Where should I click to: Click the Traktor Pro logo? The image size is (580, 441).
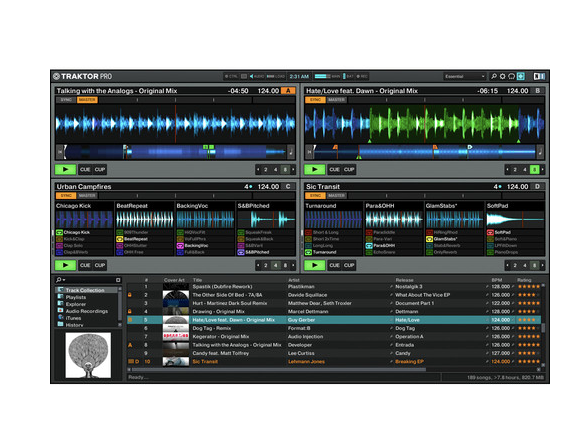point(82,76)
